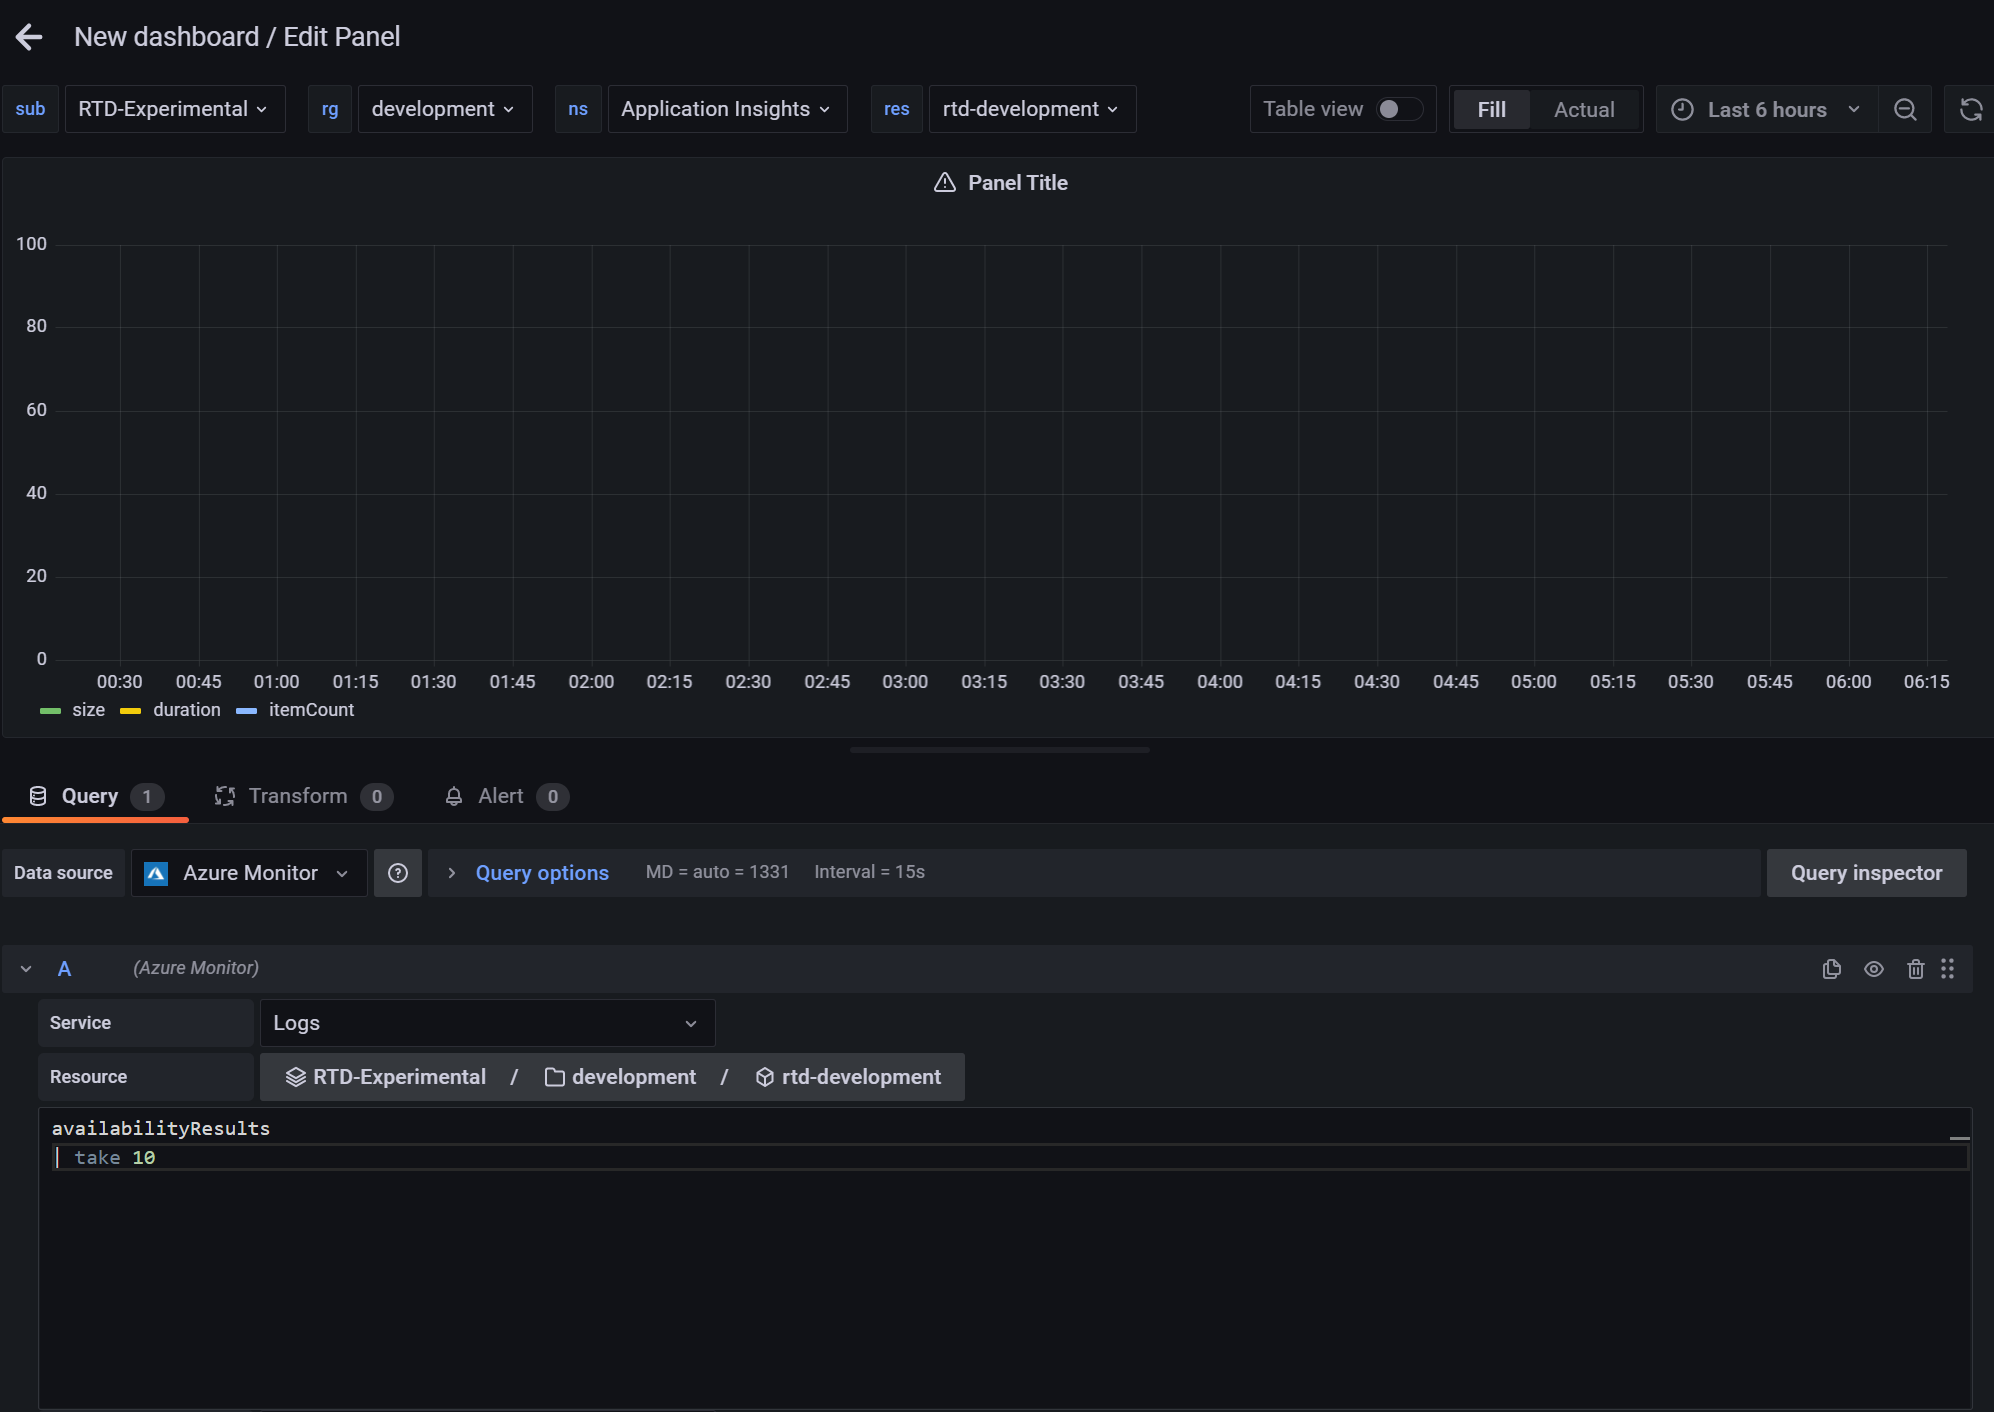The width and height of the screenshot is (1994, 1412).
Task: Delete query A with the trash icon
Action: click(x=1916, y=968)
